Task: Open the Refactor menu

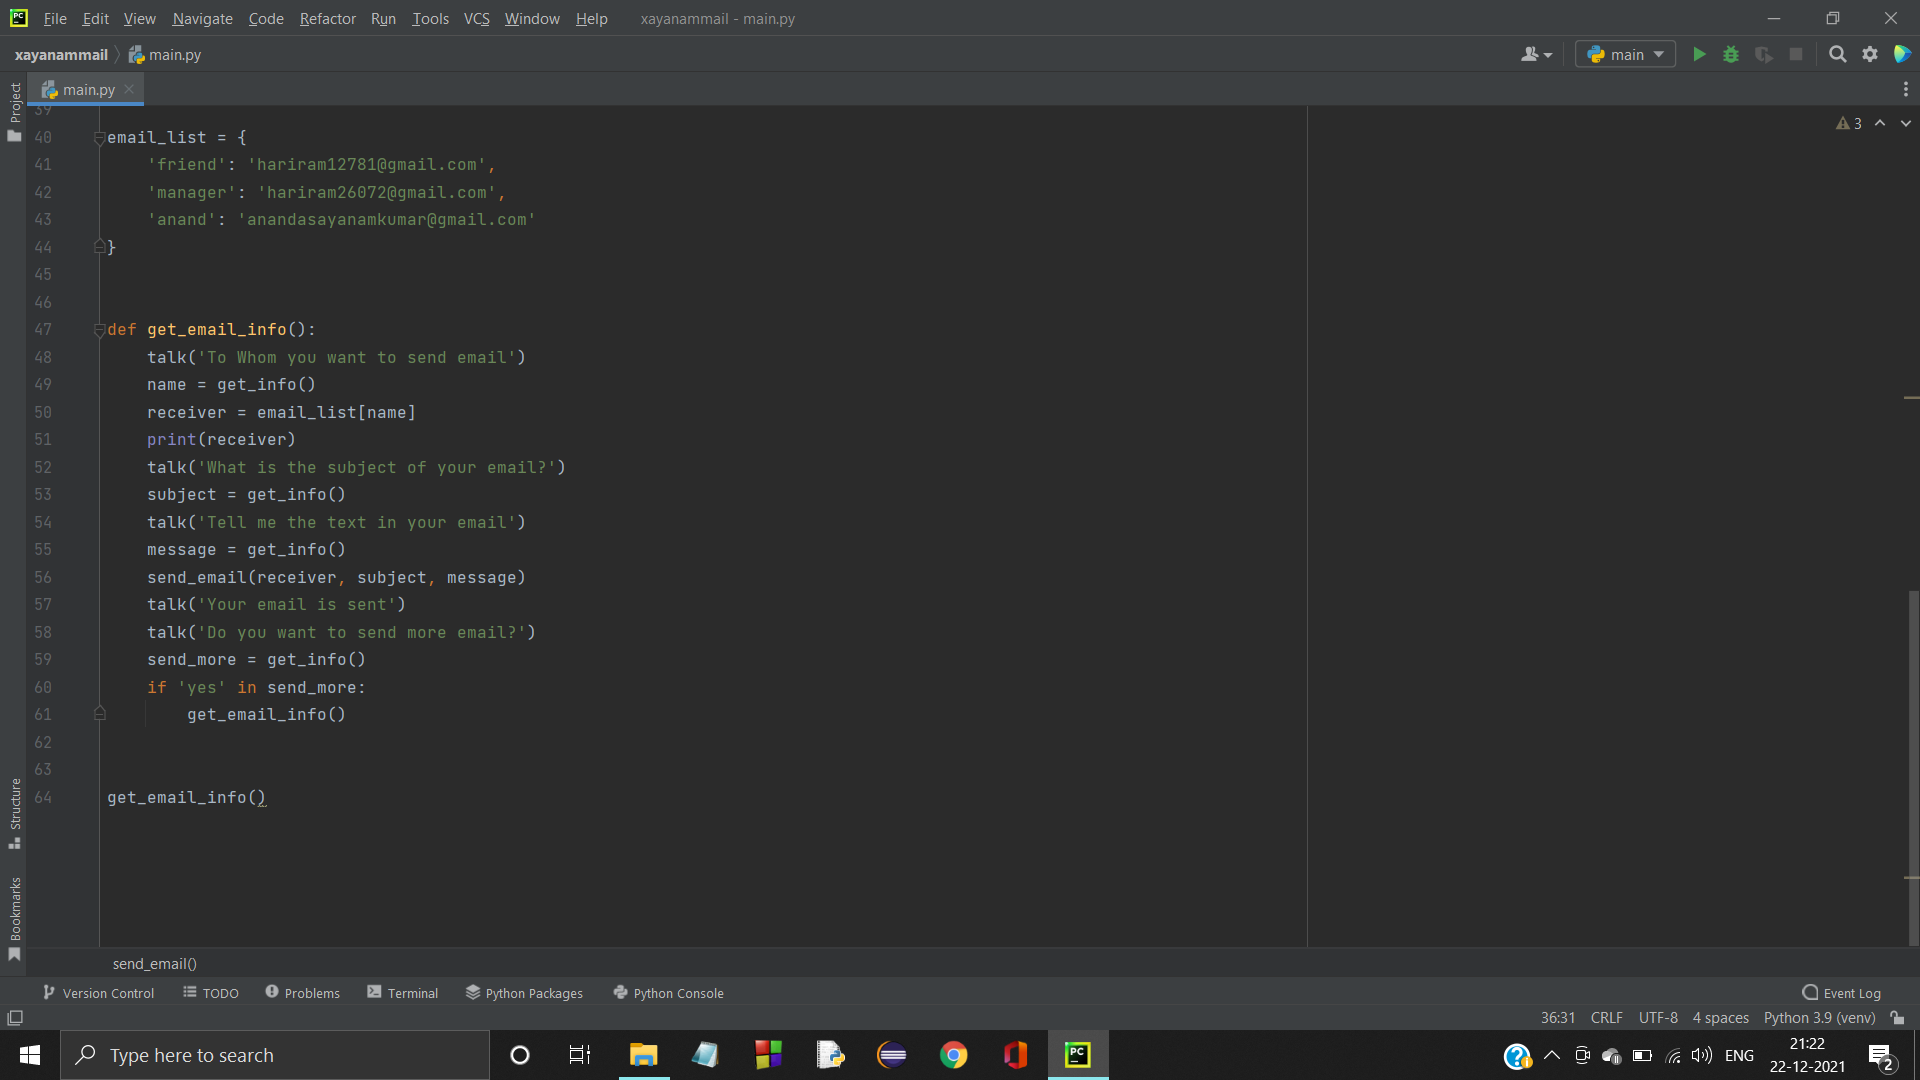Action: 327,18
